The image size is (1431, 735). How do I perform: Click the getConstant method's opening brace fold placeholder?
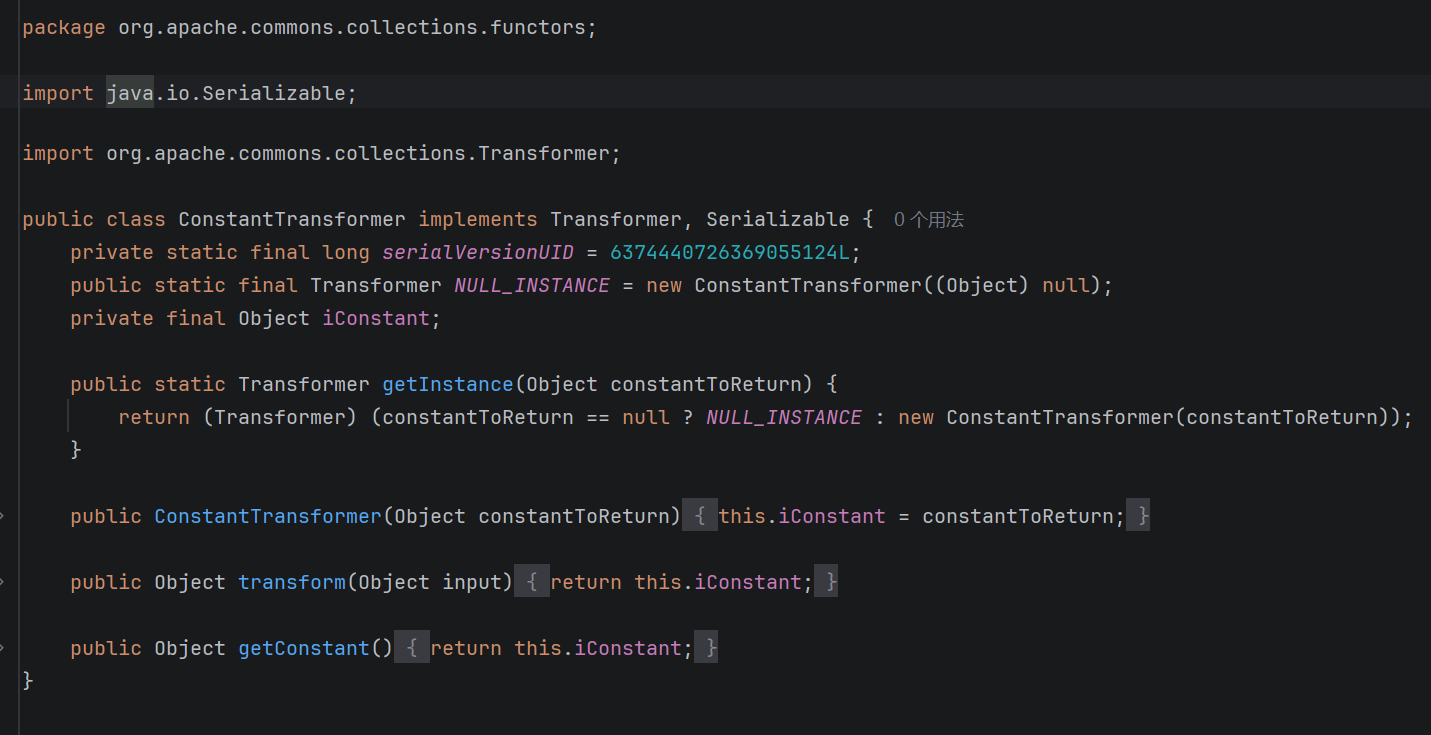pos(411,648)
